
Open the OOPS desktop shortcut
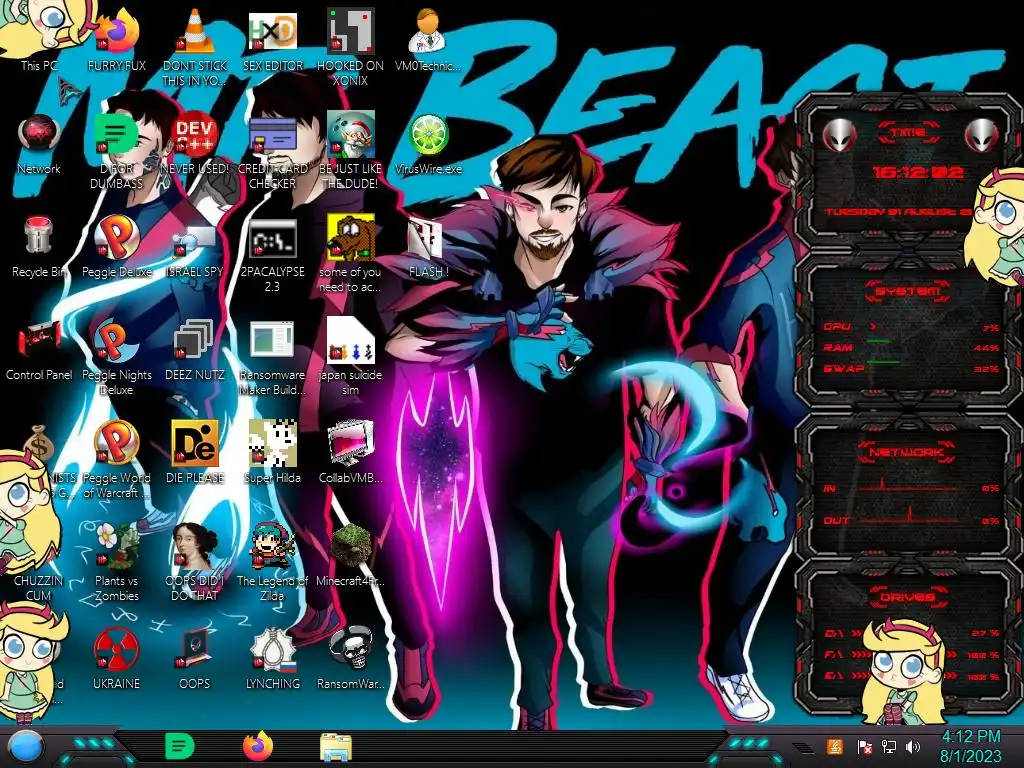coord(195,649)
